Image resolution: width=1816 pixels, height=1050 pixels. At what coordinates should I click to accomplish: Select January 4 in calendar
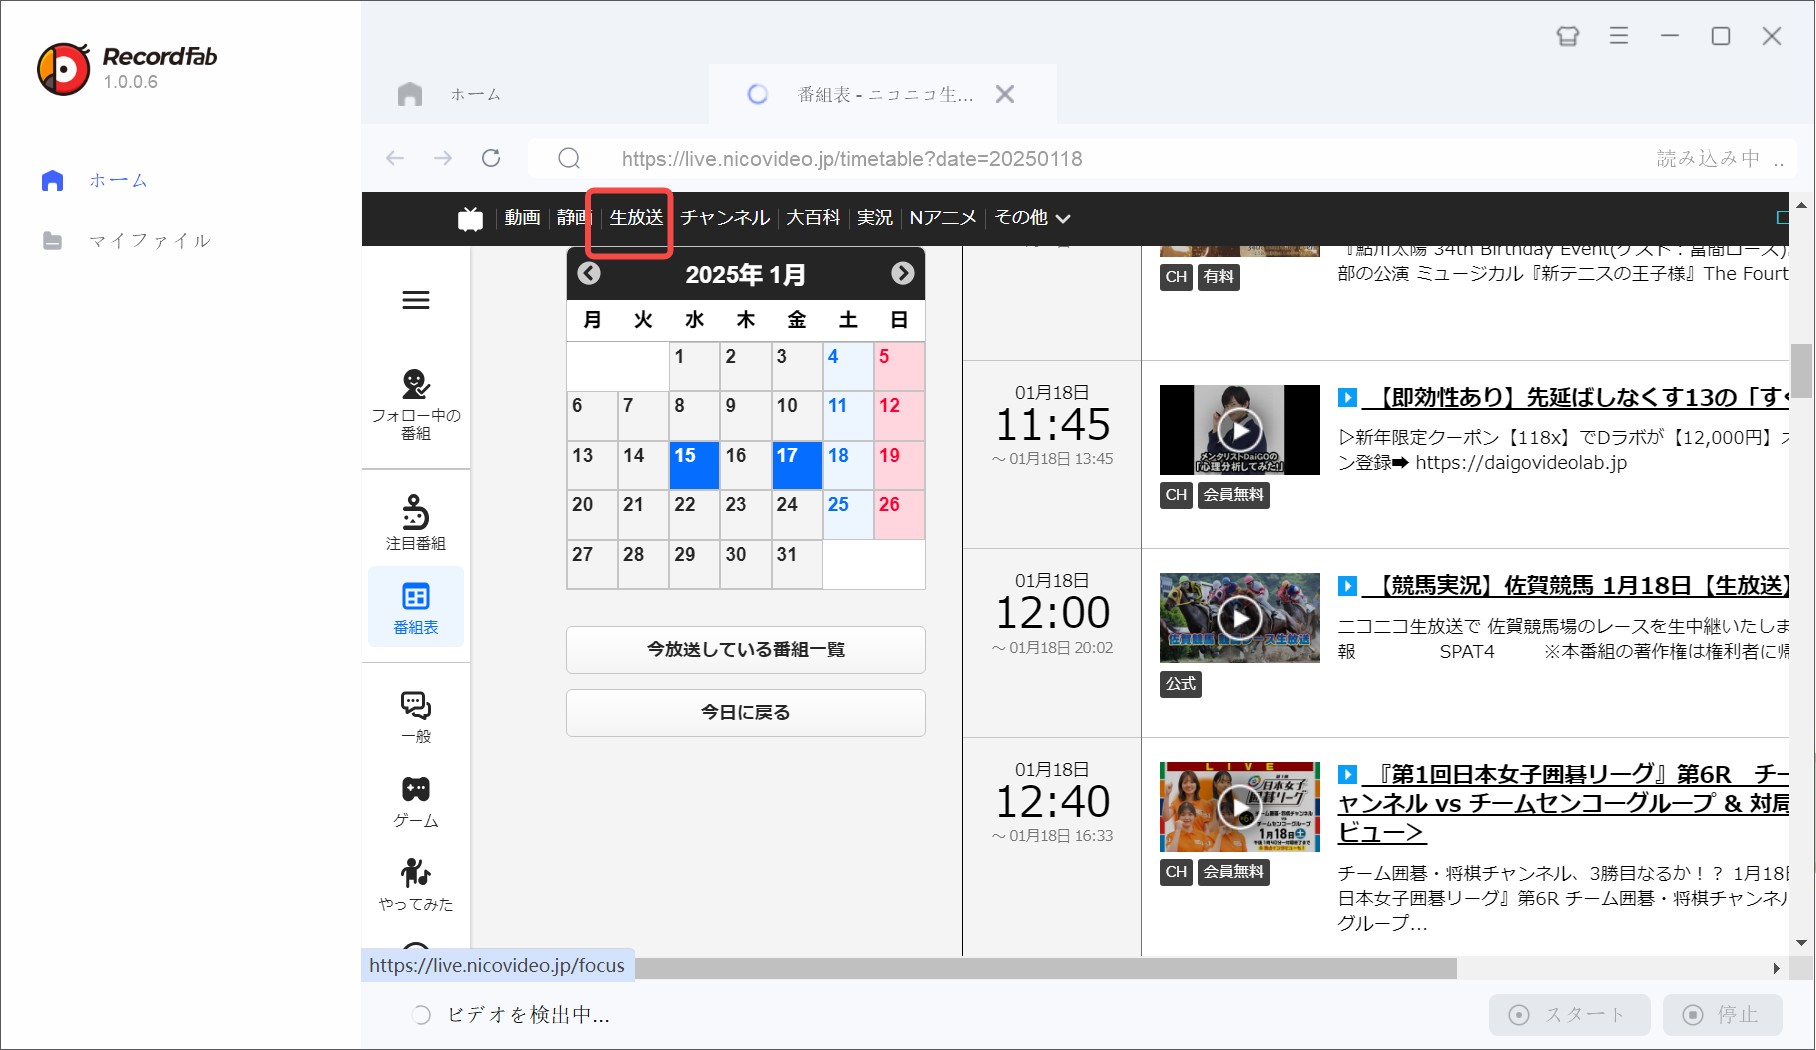click(848, 366)
